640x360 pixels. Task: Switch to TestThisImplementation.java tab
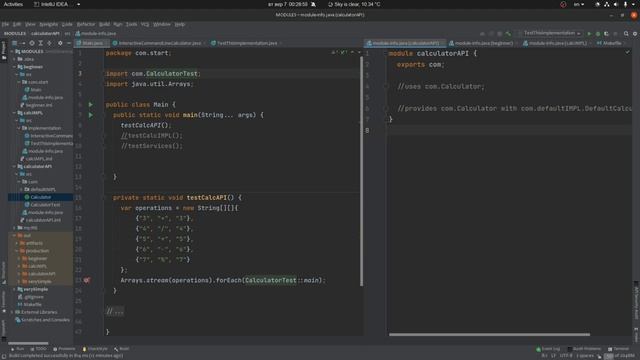tap(246, 43)
